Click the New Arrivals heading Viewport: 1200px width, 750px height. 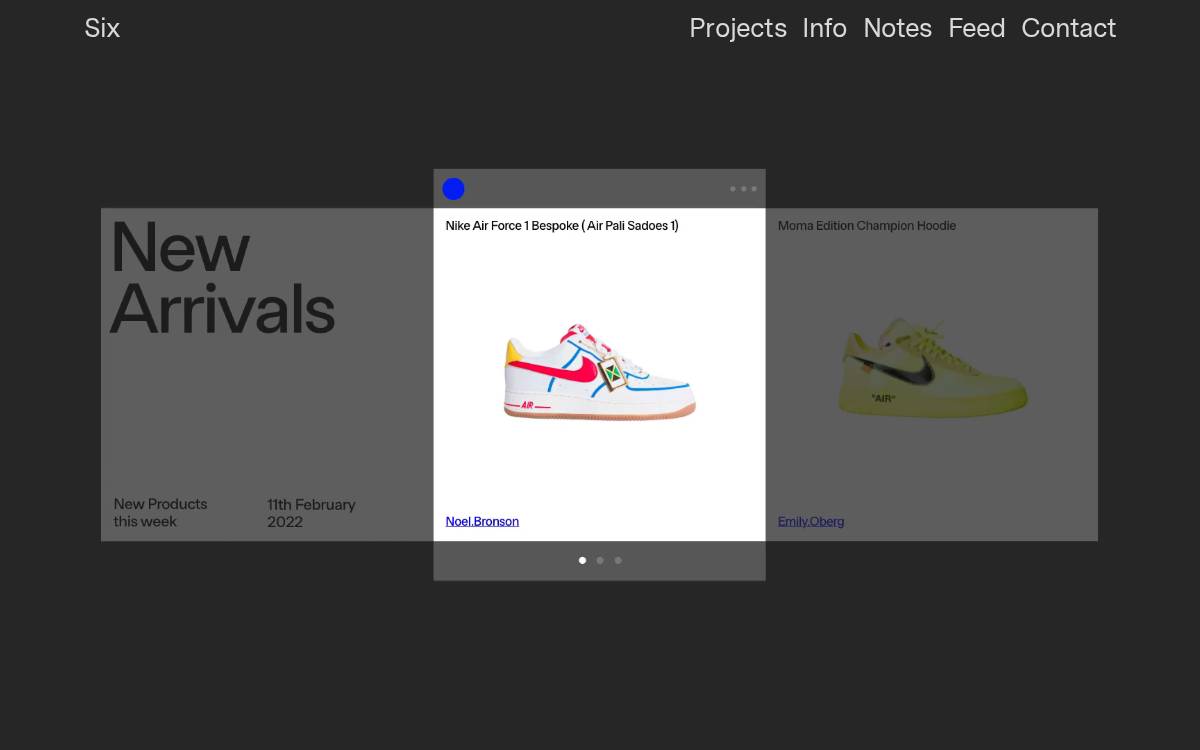(222, 278)
